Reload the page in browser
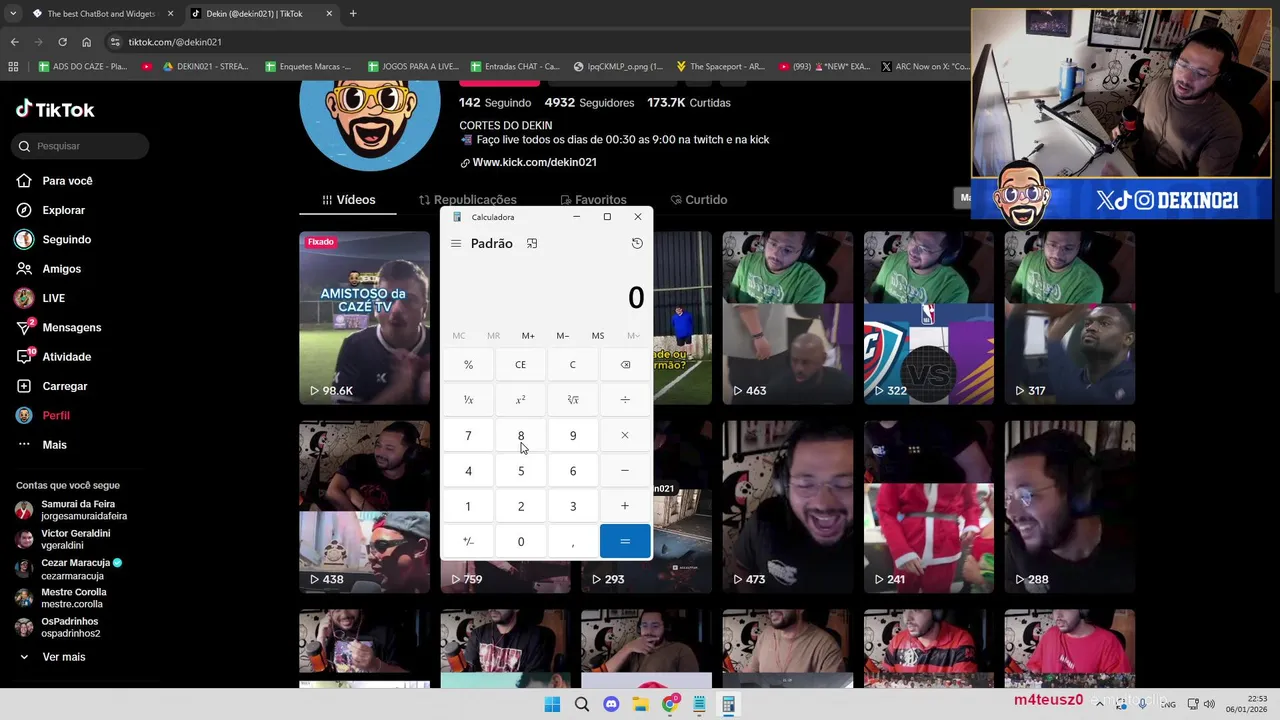The image size is (1280, 720). click(x=62, y=42)
